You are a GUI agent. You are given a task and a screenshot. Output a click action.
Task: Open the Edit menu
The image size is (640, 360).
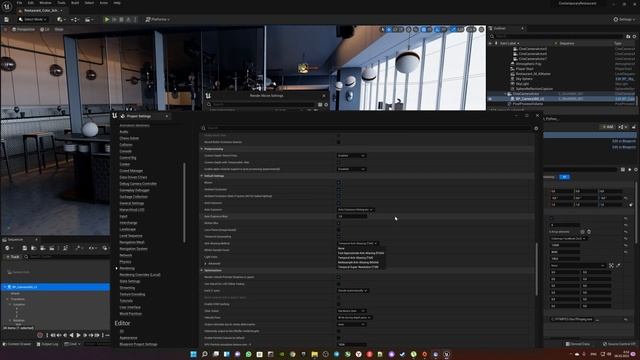[x=31, y=2]
